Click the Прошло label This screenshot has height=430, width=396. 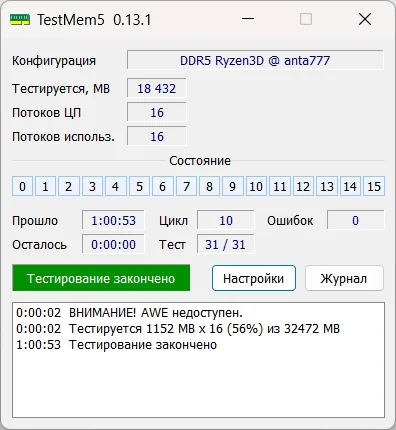coord(35,221)
